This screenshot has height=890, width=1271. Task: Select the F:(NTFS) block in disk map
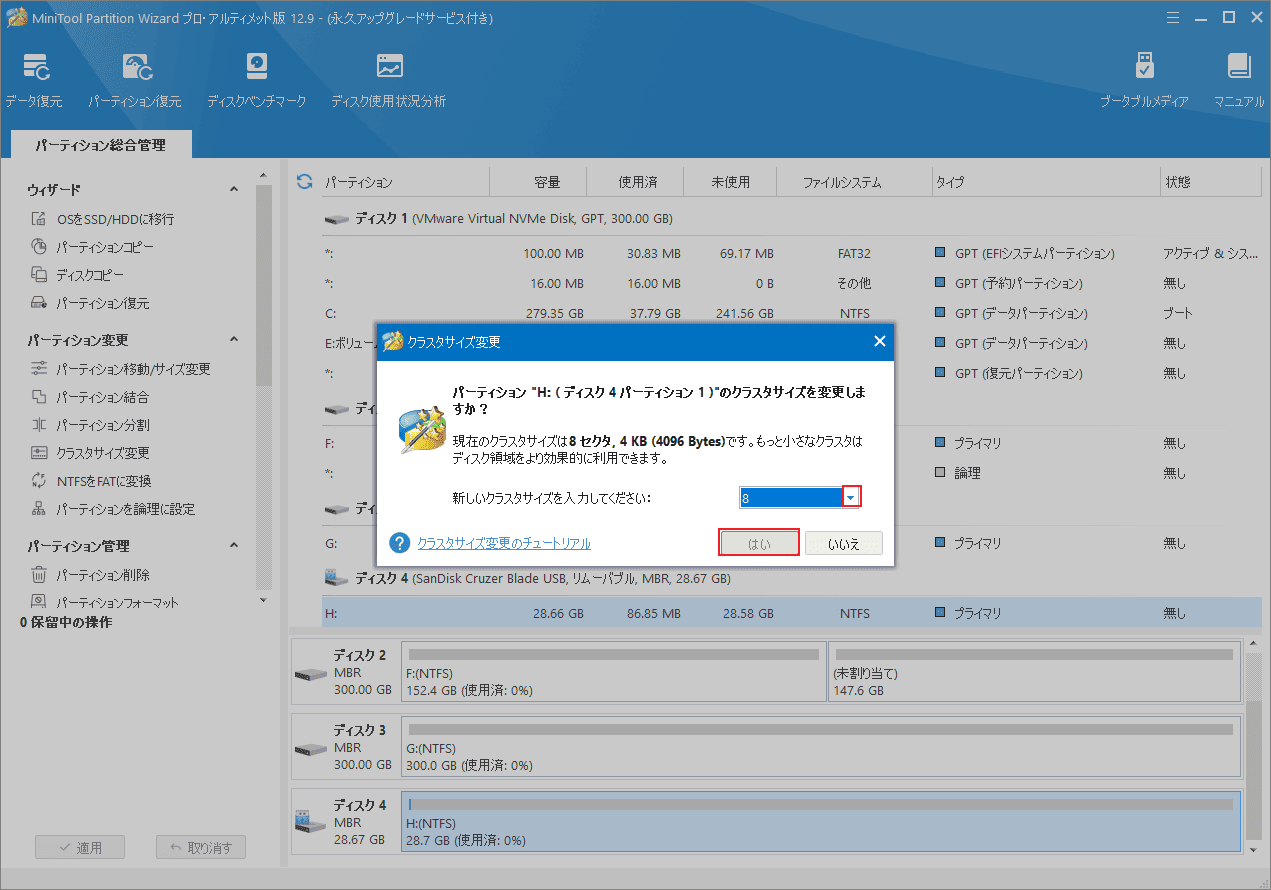coord(614,672)
